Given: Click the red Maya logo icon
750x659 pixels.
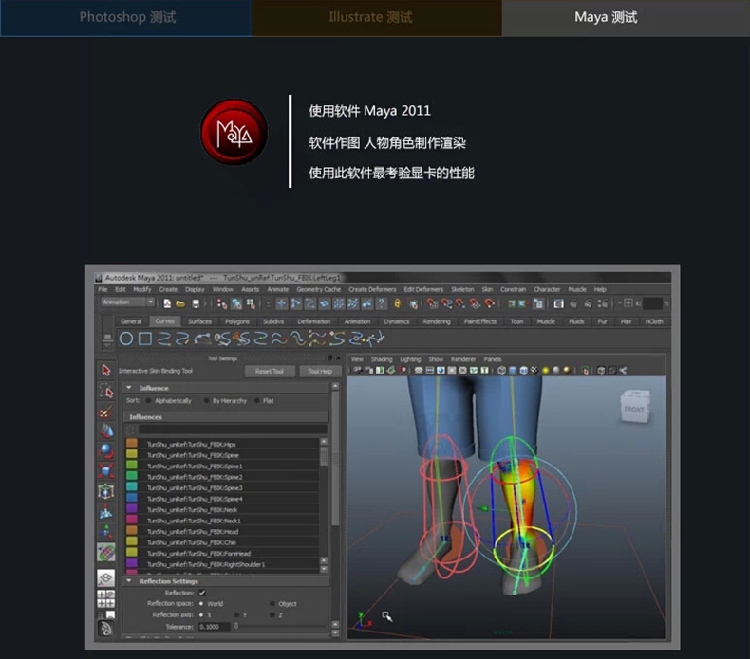Looking at the screenshot, I should pos(234,132).
